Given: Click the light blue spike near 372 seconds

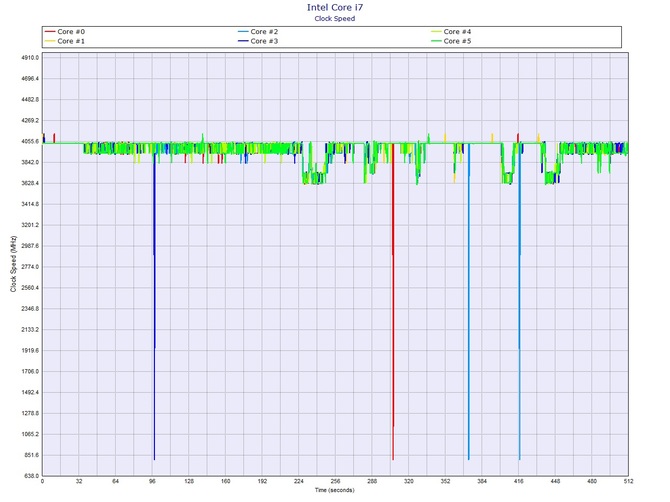Looking at the screenshot, I should tap(469, 301).
